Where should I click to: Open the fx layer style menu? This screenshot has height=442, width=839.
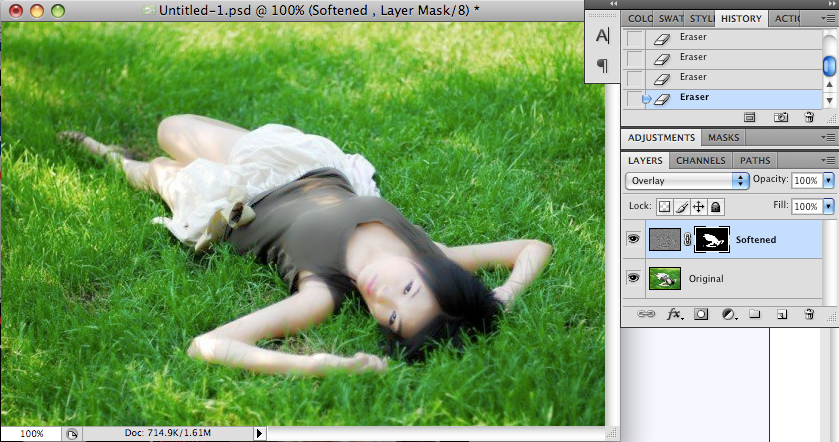pyautogui.click(x=674, y=314)
